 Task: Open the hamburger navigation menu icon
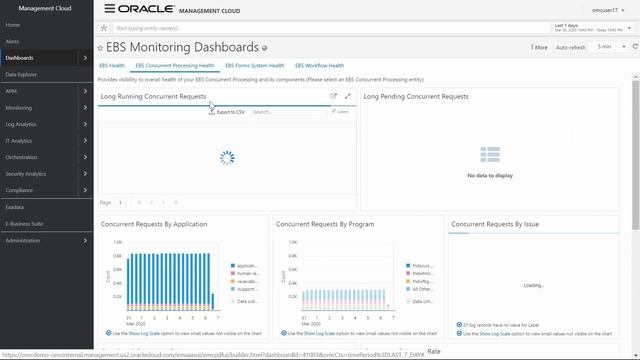(109, 9)
